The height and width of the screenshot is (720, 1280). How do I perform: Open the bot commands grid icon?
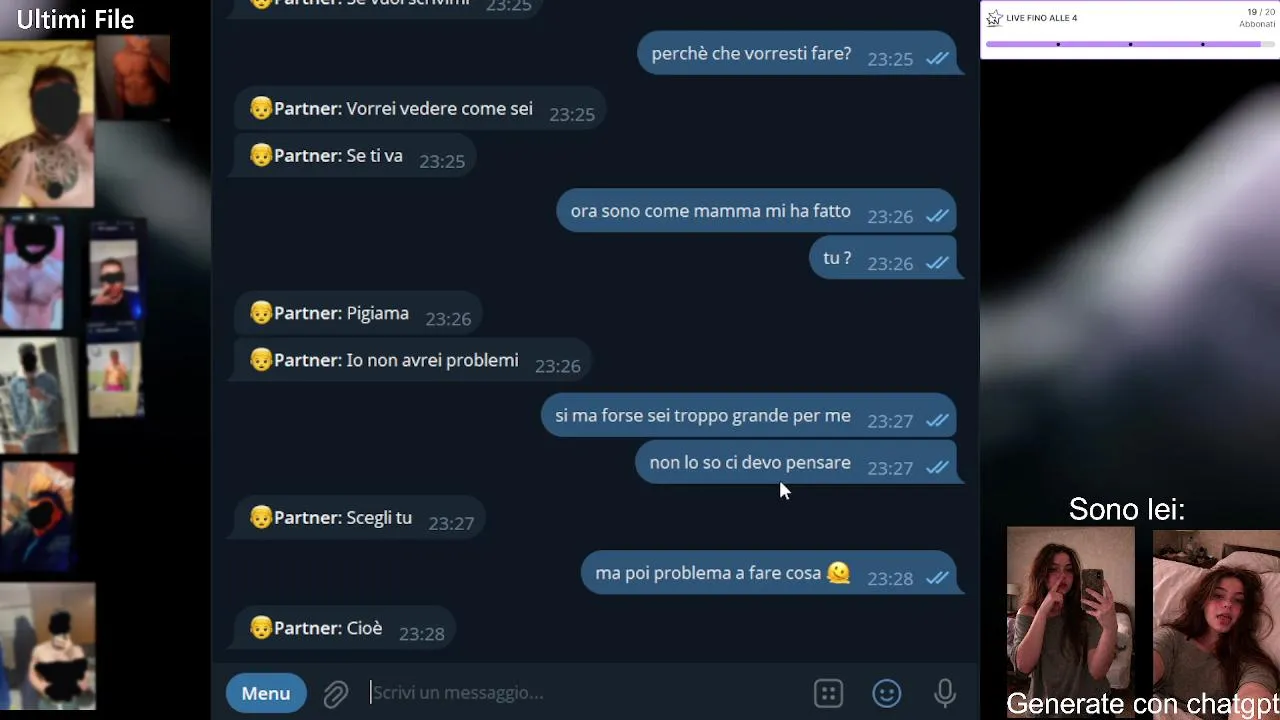click(x=828, y=693)
